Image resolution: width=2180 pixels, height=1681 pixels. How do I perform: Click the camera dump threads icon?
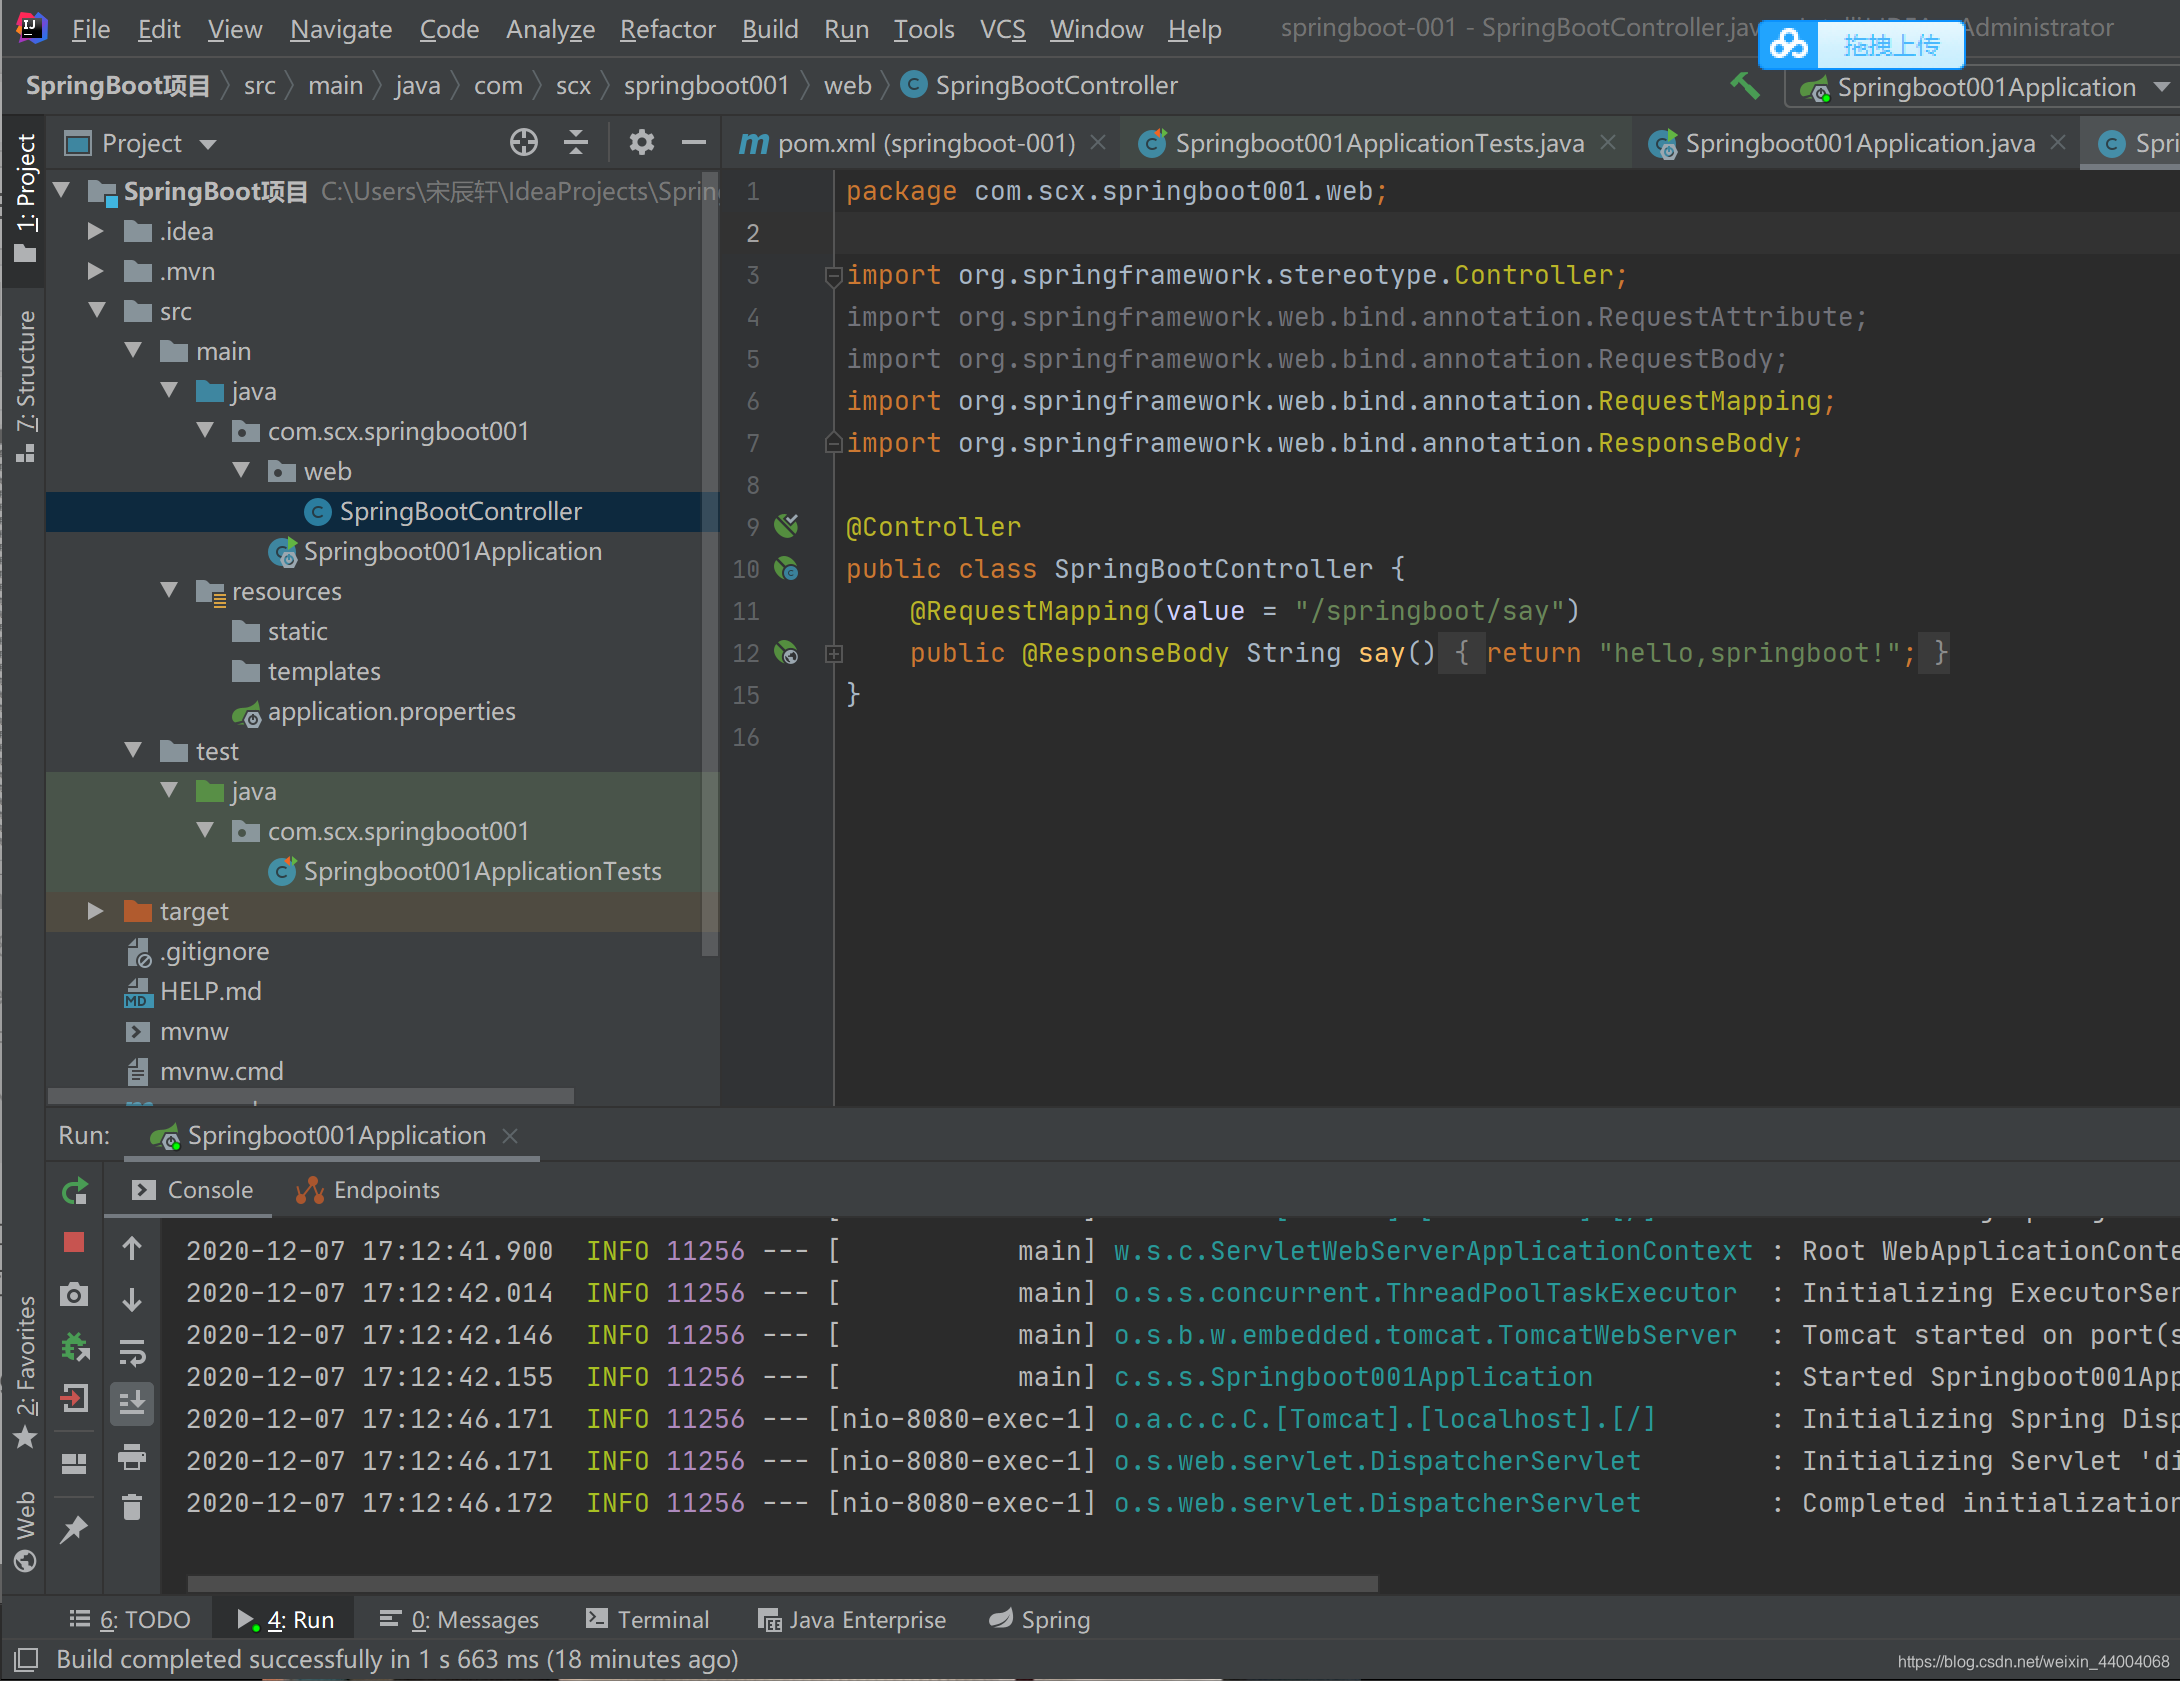point(74,1295)
